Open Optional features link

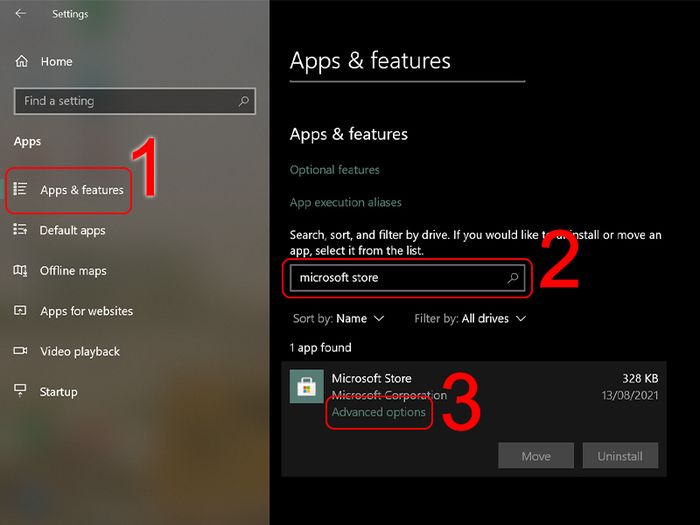coord(334,170)
